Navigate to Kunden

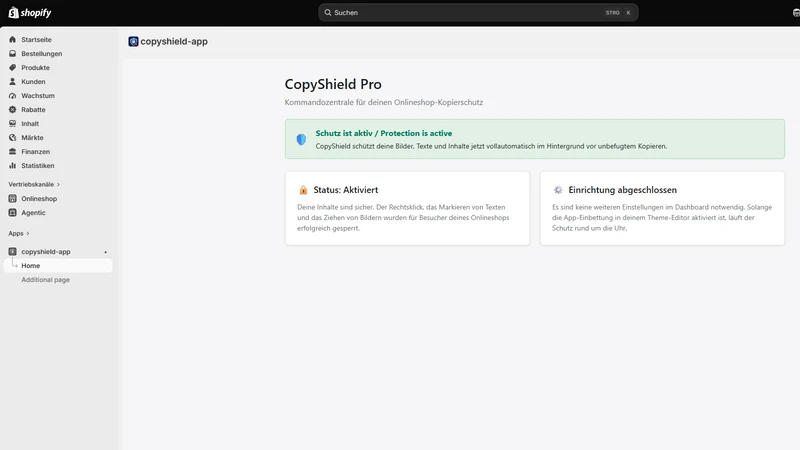coord(33,82)
